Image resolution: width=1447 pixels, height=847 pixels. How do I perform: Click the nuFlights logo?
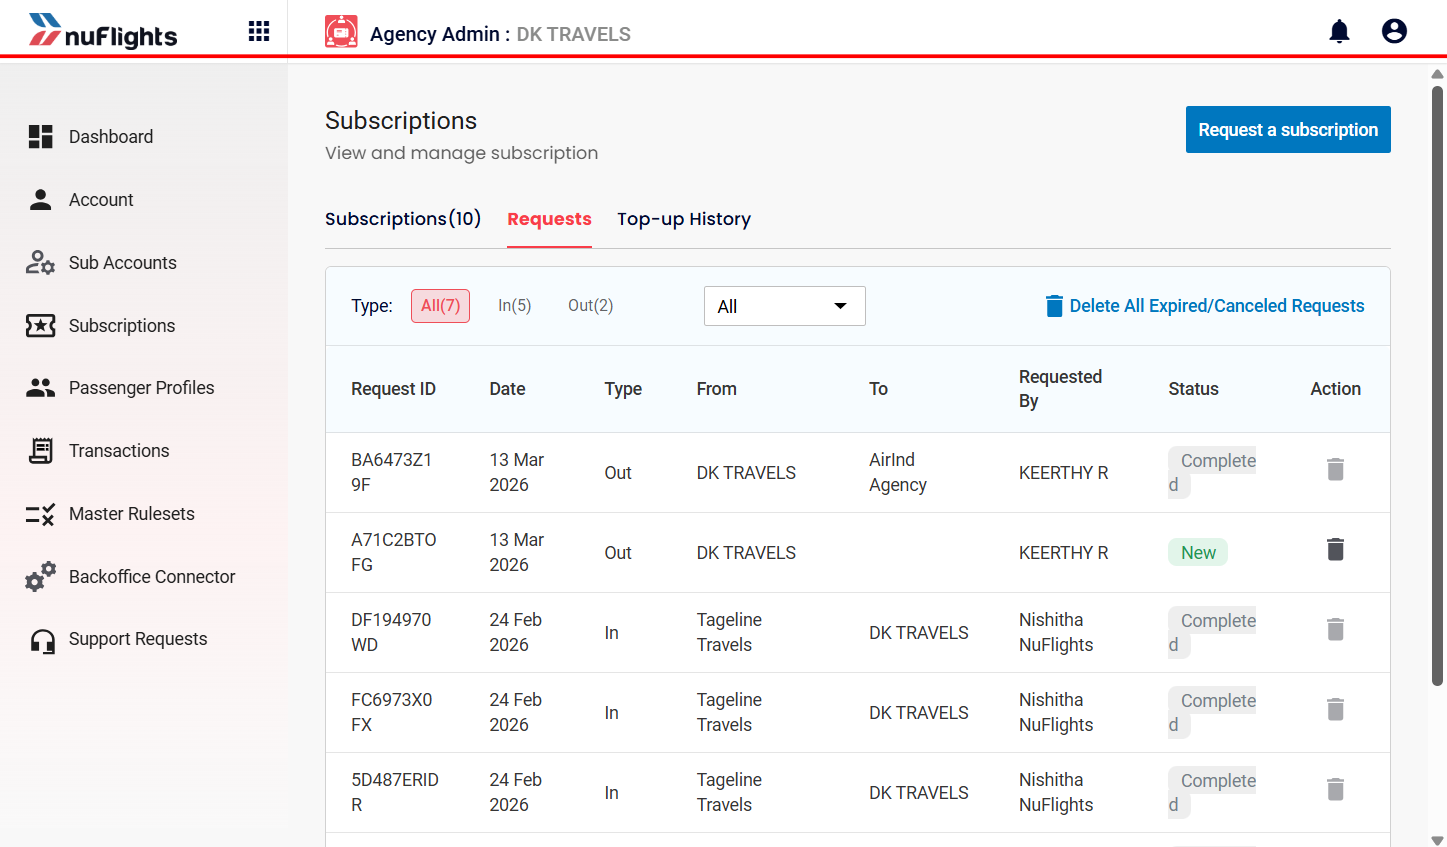pyautogui.click(x=103, y=31)
